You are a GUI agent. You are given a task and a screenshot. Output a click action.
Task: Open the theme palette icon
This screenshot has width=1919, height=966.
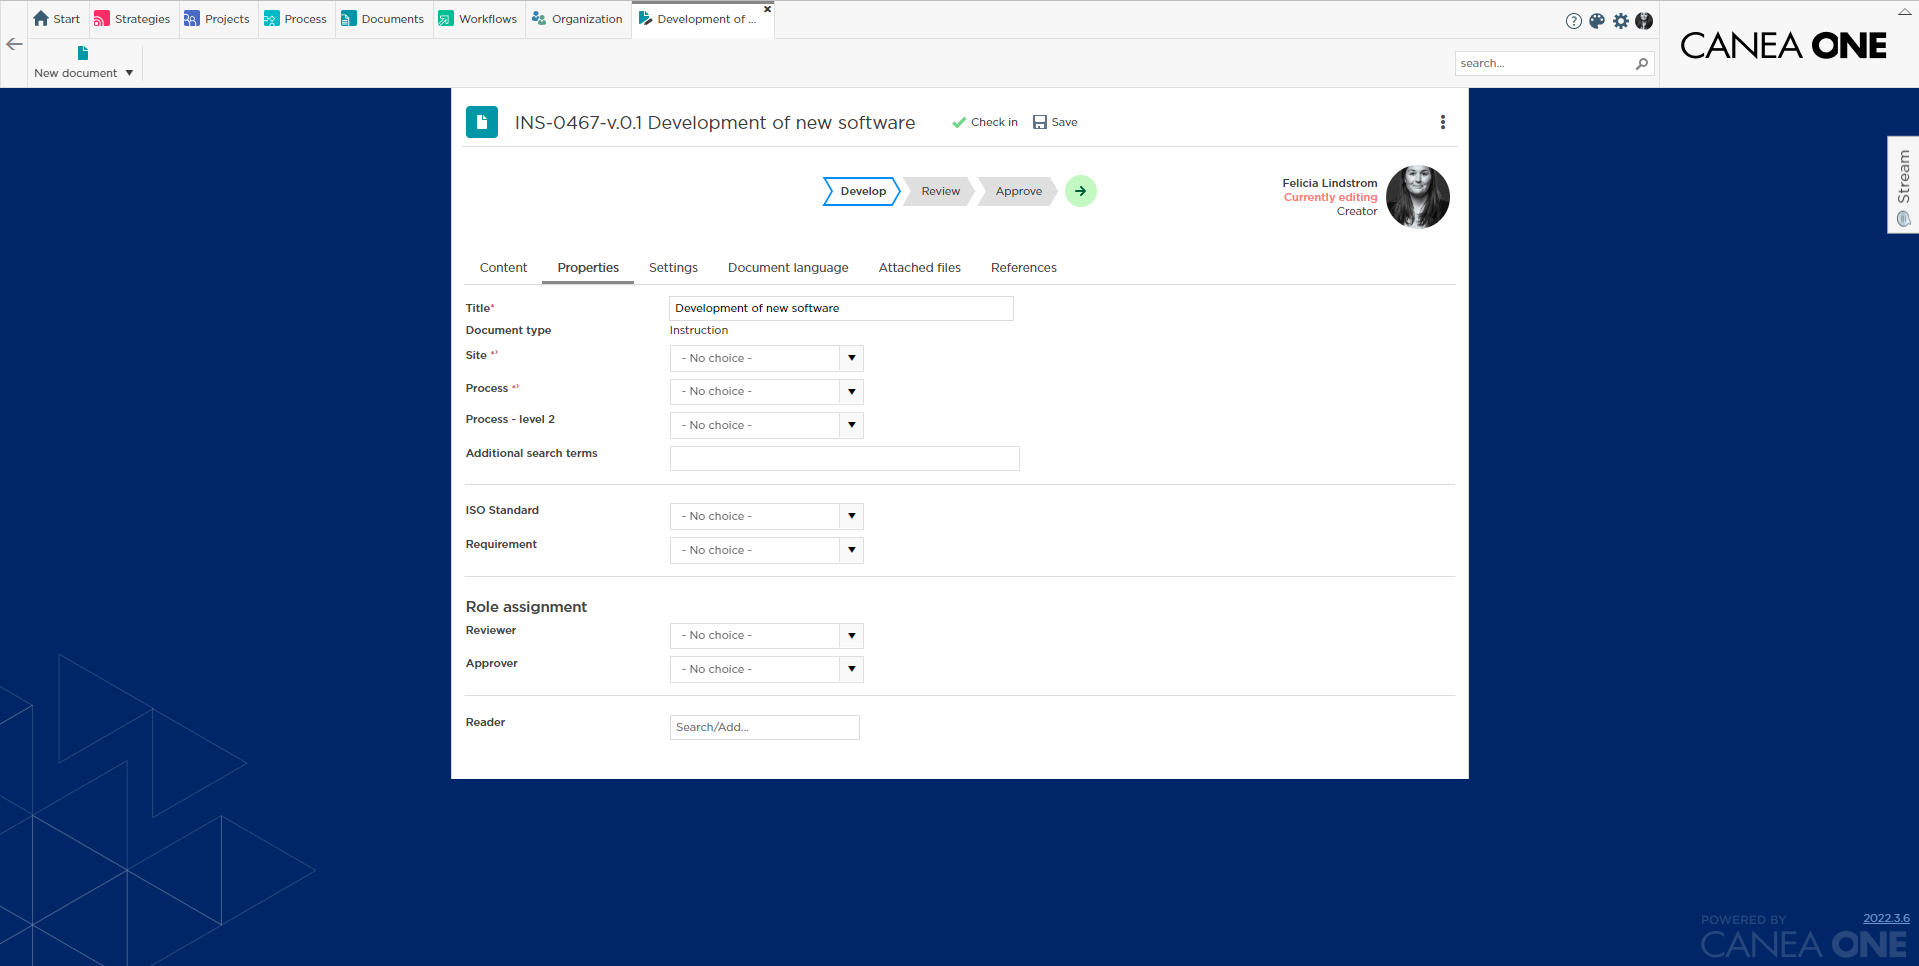click(x=1597, y=21)
